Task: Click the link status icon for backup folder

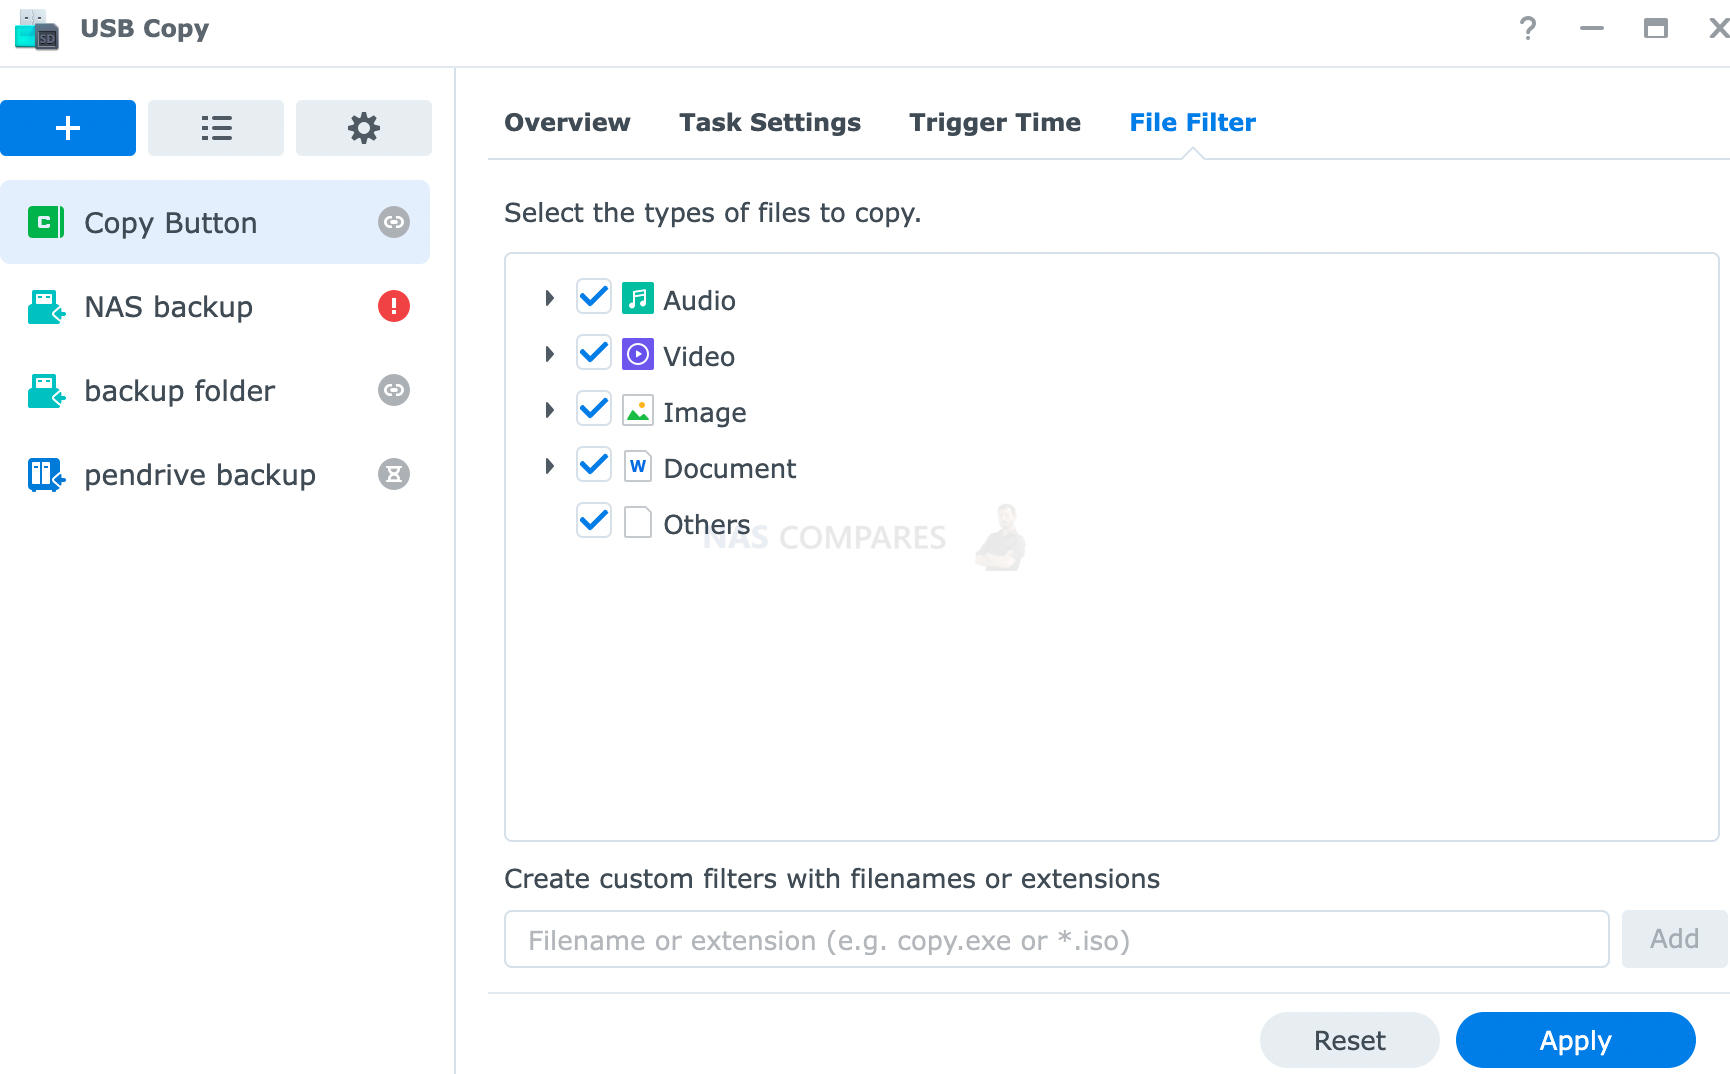Action: [x=394, y=390]
